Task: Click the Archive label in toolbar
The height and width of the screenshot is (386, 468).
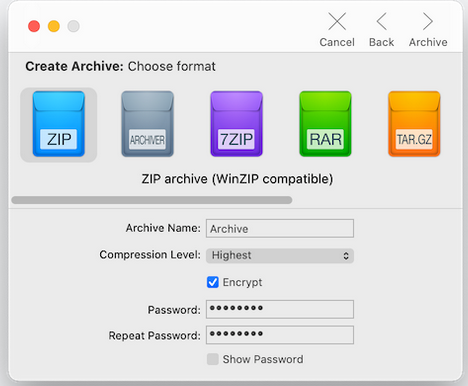Action: (x=428, y=42)
